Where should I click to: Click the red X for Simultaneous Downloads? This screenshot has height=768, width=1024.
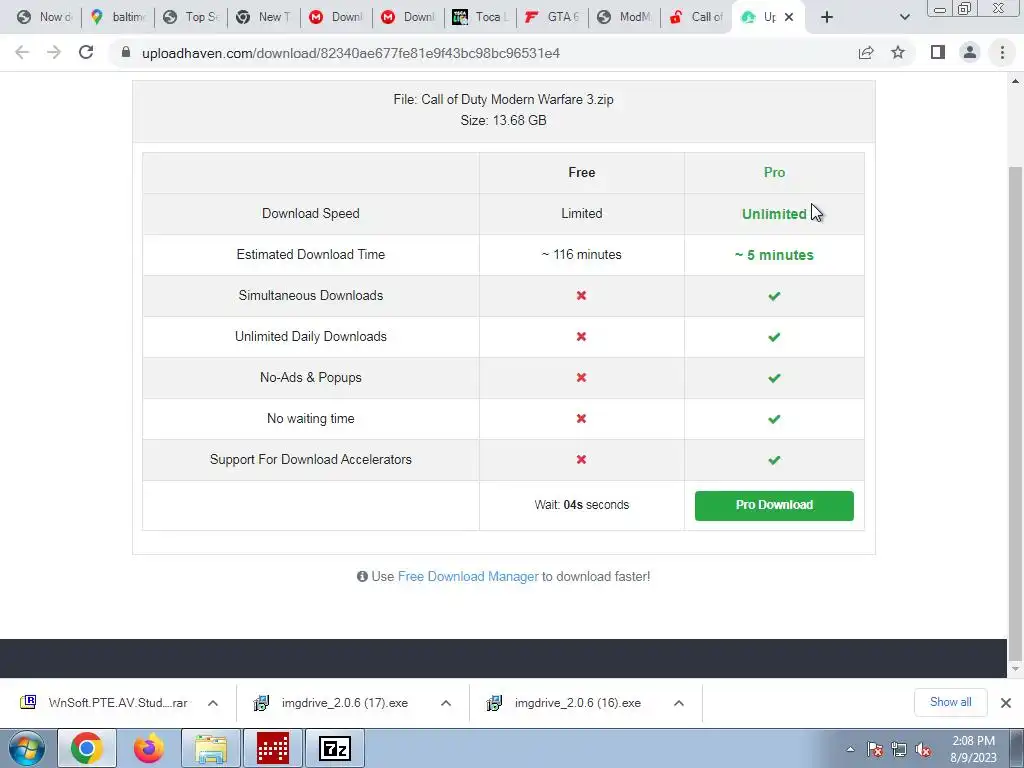(581, 296)
